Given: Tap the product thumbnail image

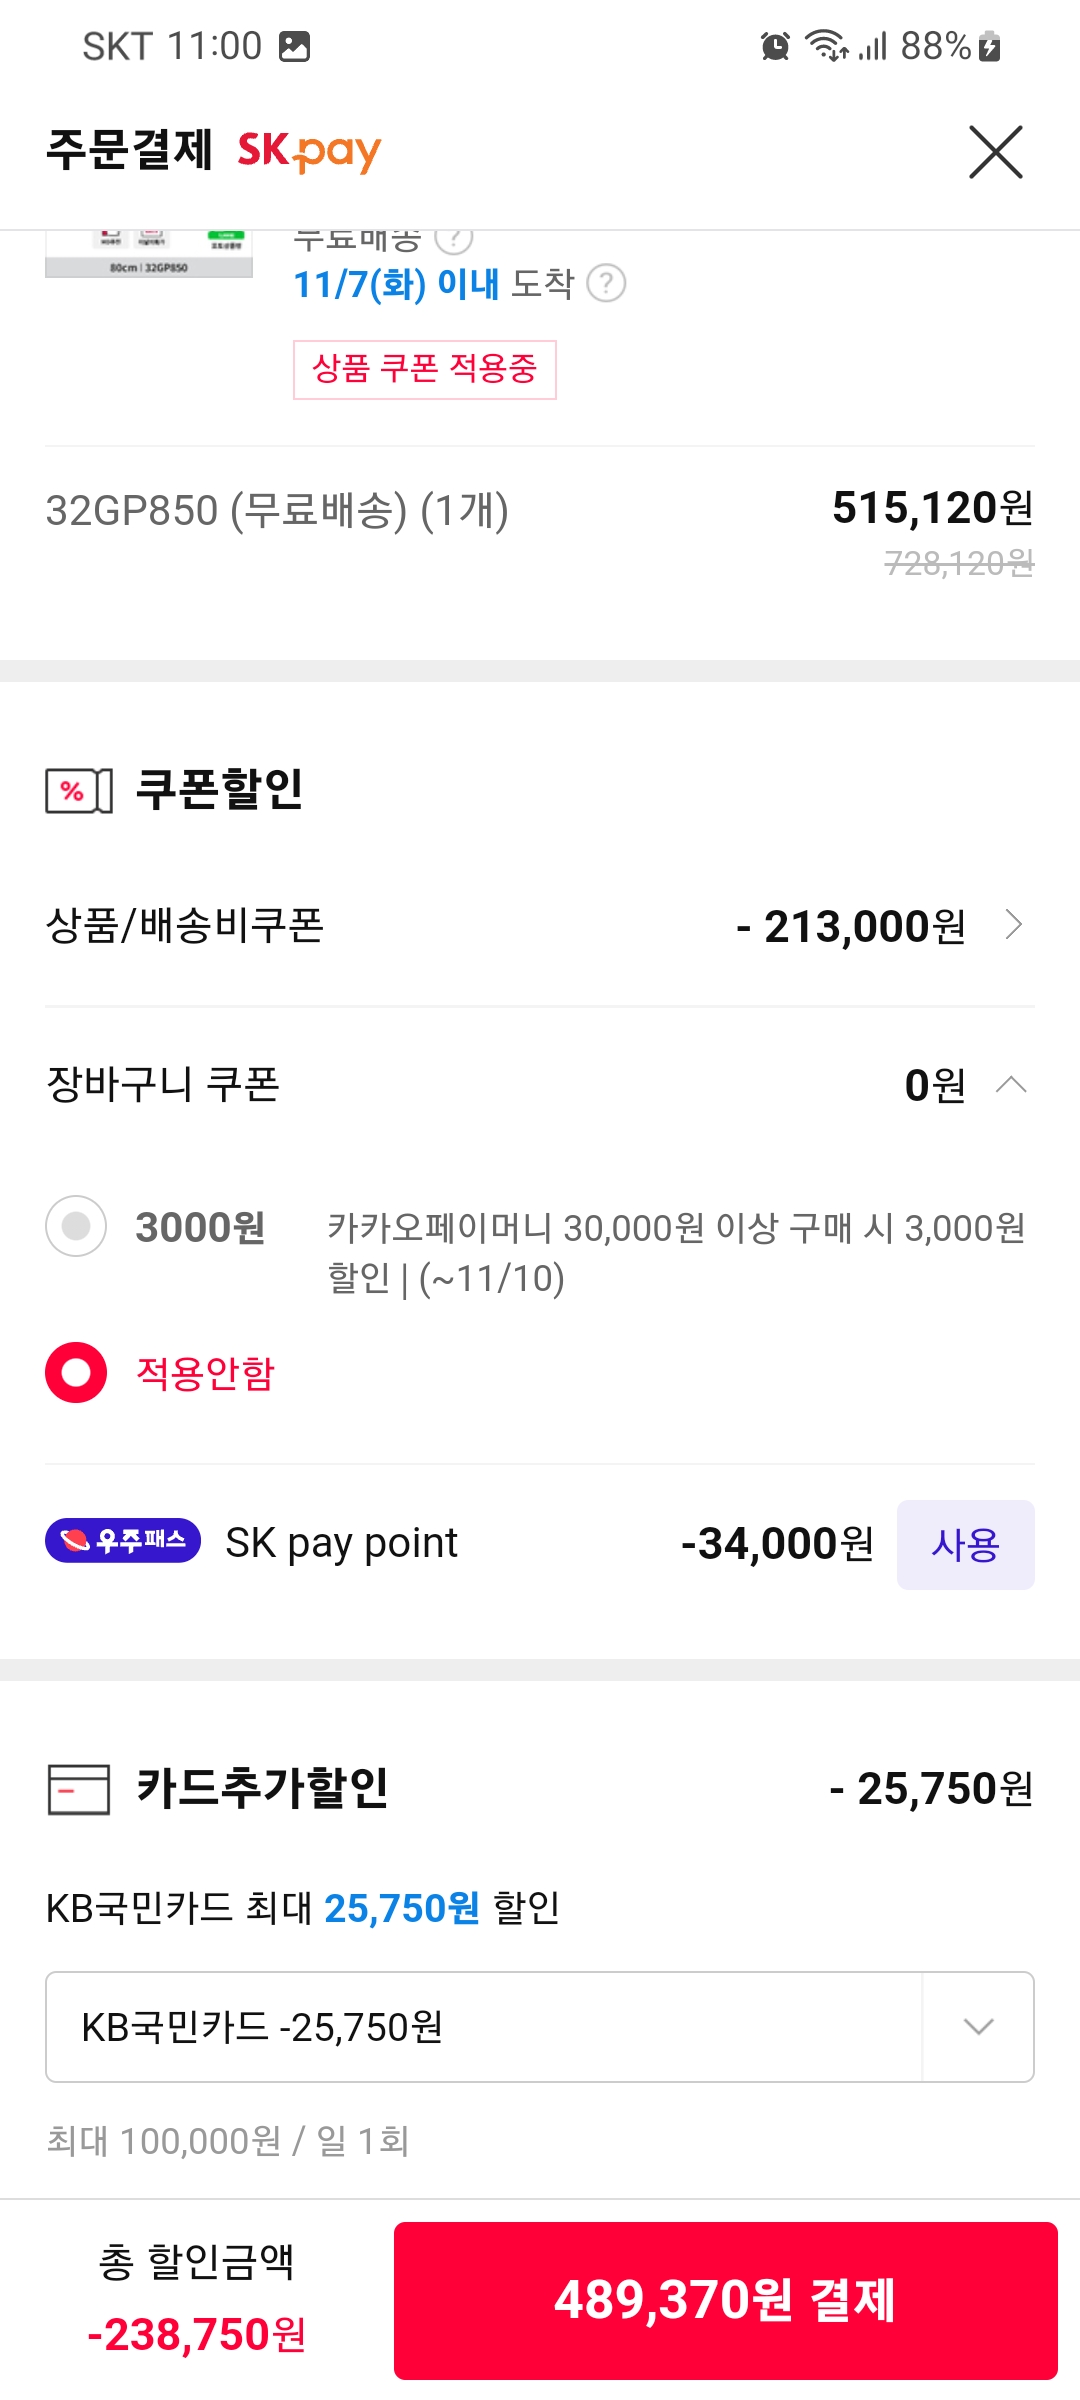Looking at the screenshot, I should [x=149, y=254].
